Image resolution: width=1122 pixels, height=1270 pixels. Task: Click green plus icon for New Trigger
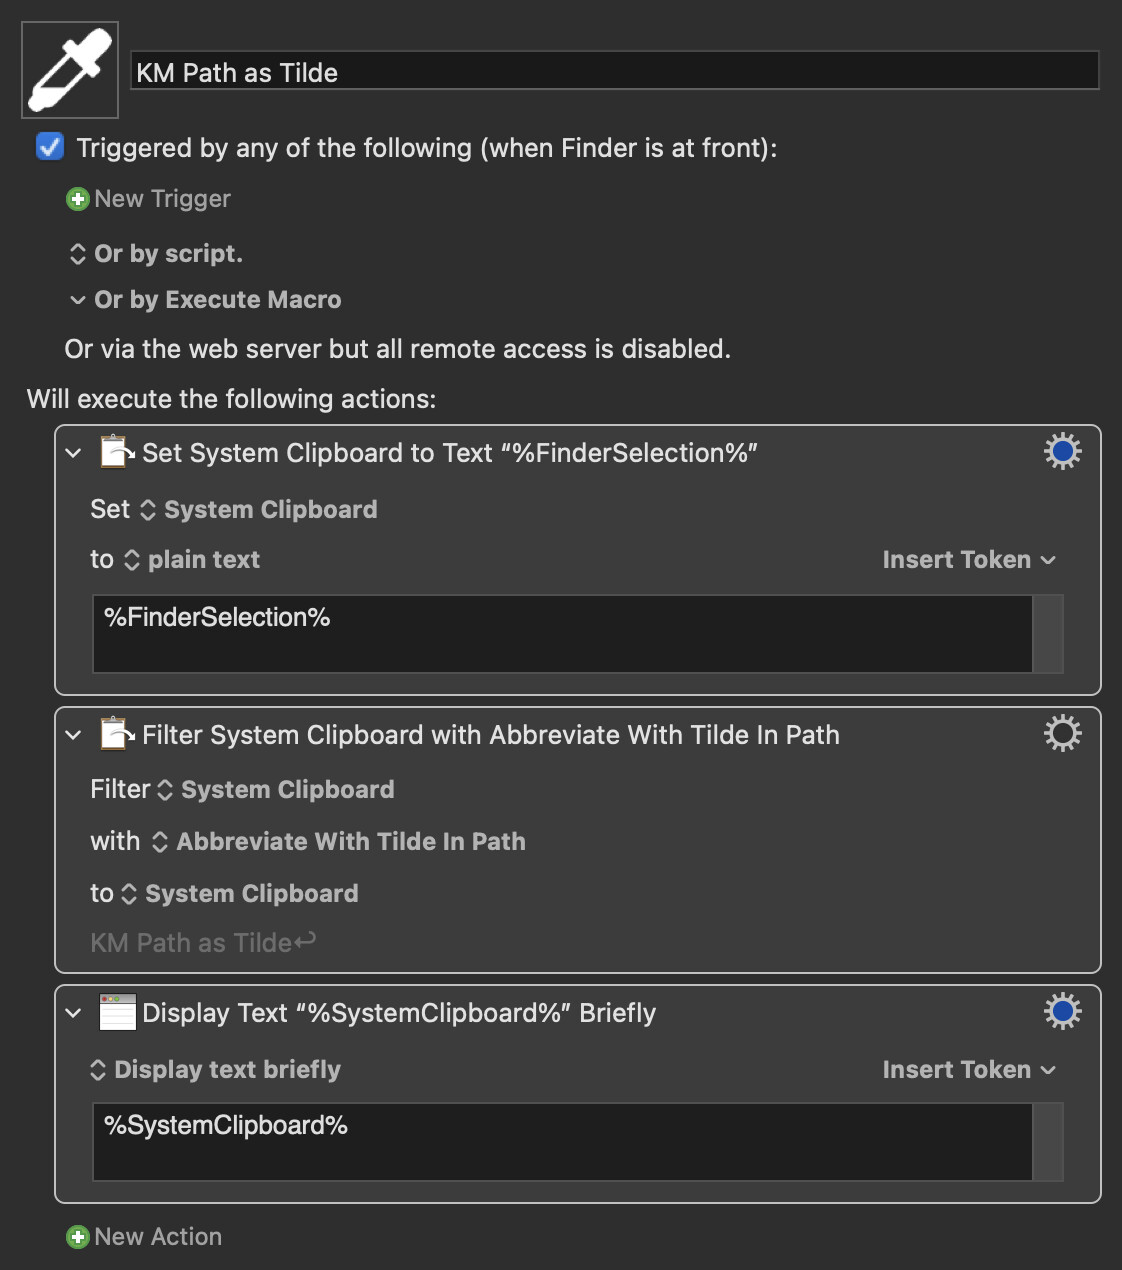coord(77,199)
